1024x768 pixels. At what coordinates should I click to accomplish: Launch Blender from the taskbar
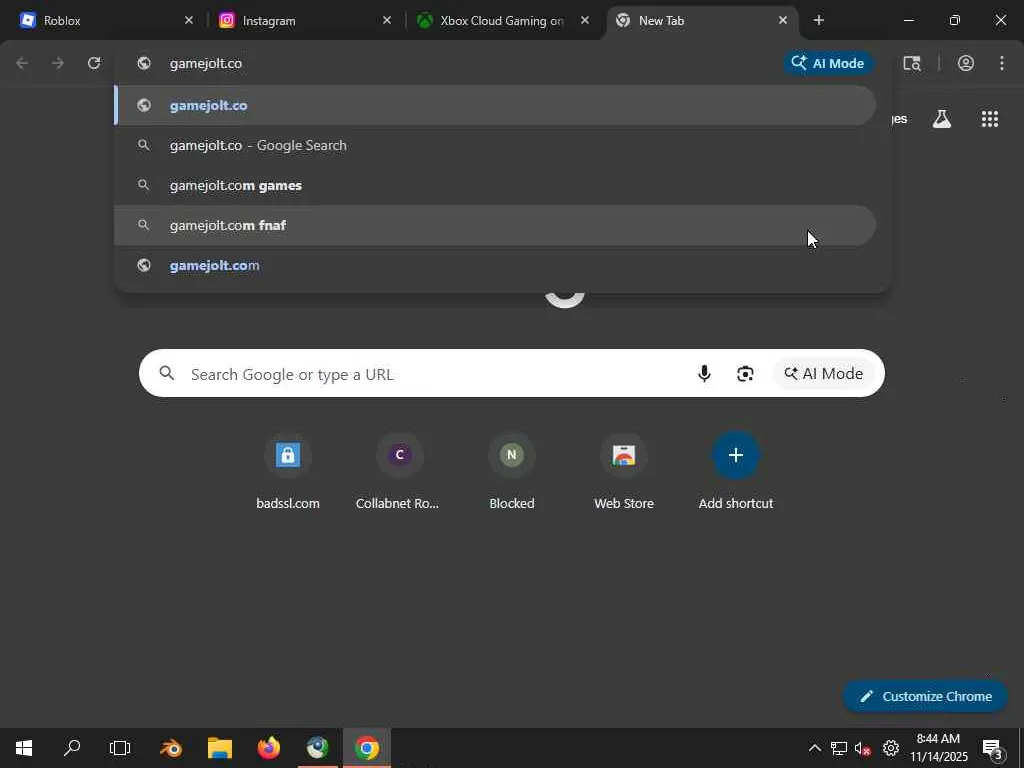[171, 748]
